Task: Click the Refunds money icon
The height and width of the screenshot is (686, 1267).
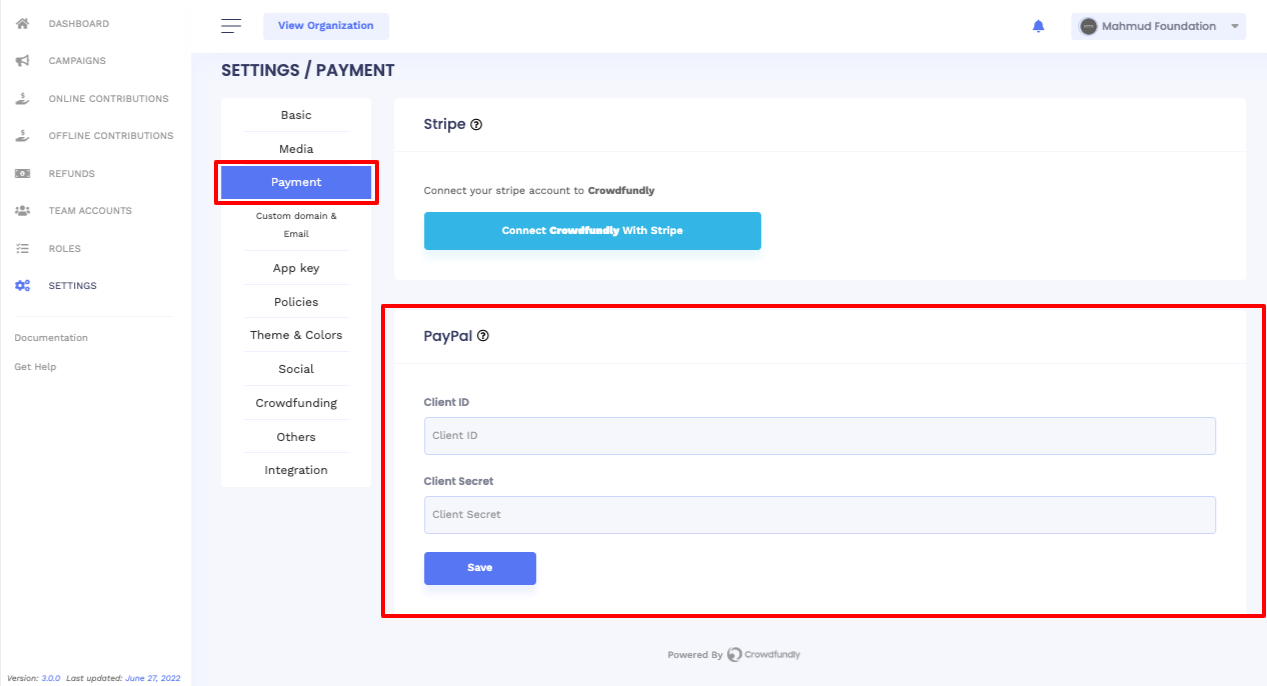Action: pyautogui.click(x=22, y=174)
